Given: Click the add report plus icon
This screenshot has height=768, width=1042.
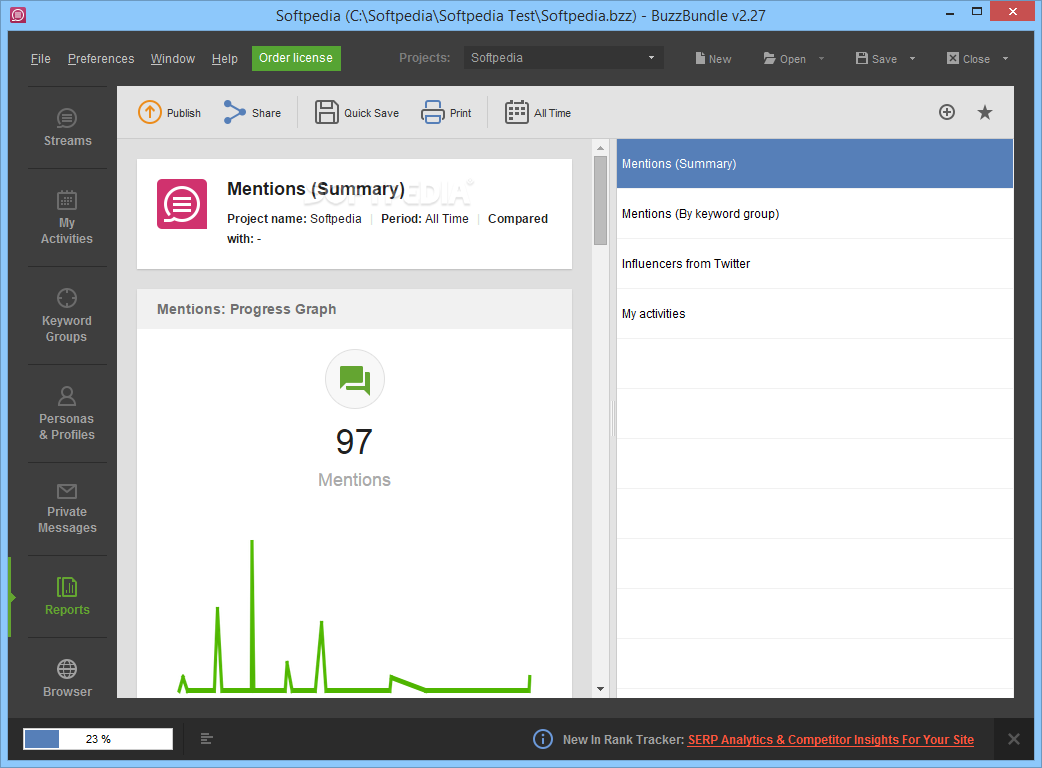Looking at the screenshot, I should (x=947, y=112).
